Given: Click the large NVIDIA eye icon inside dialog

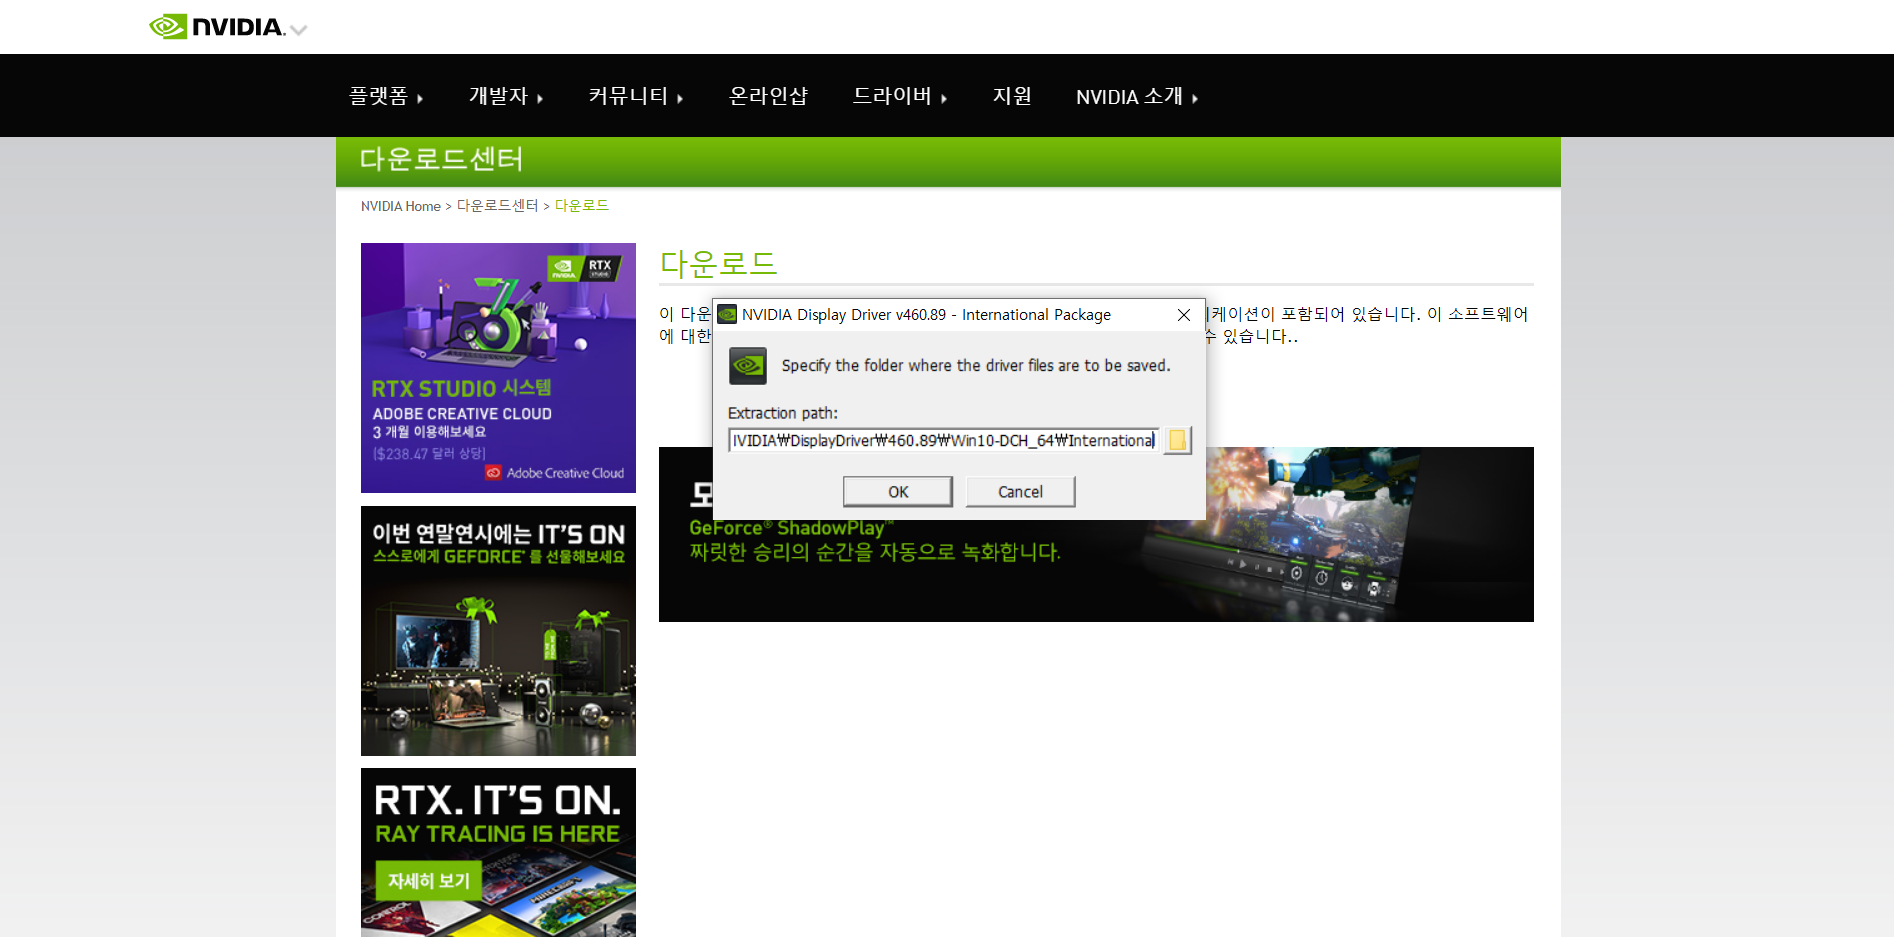Looking at the screenshot, I should [x=748, y=366].
